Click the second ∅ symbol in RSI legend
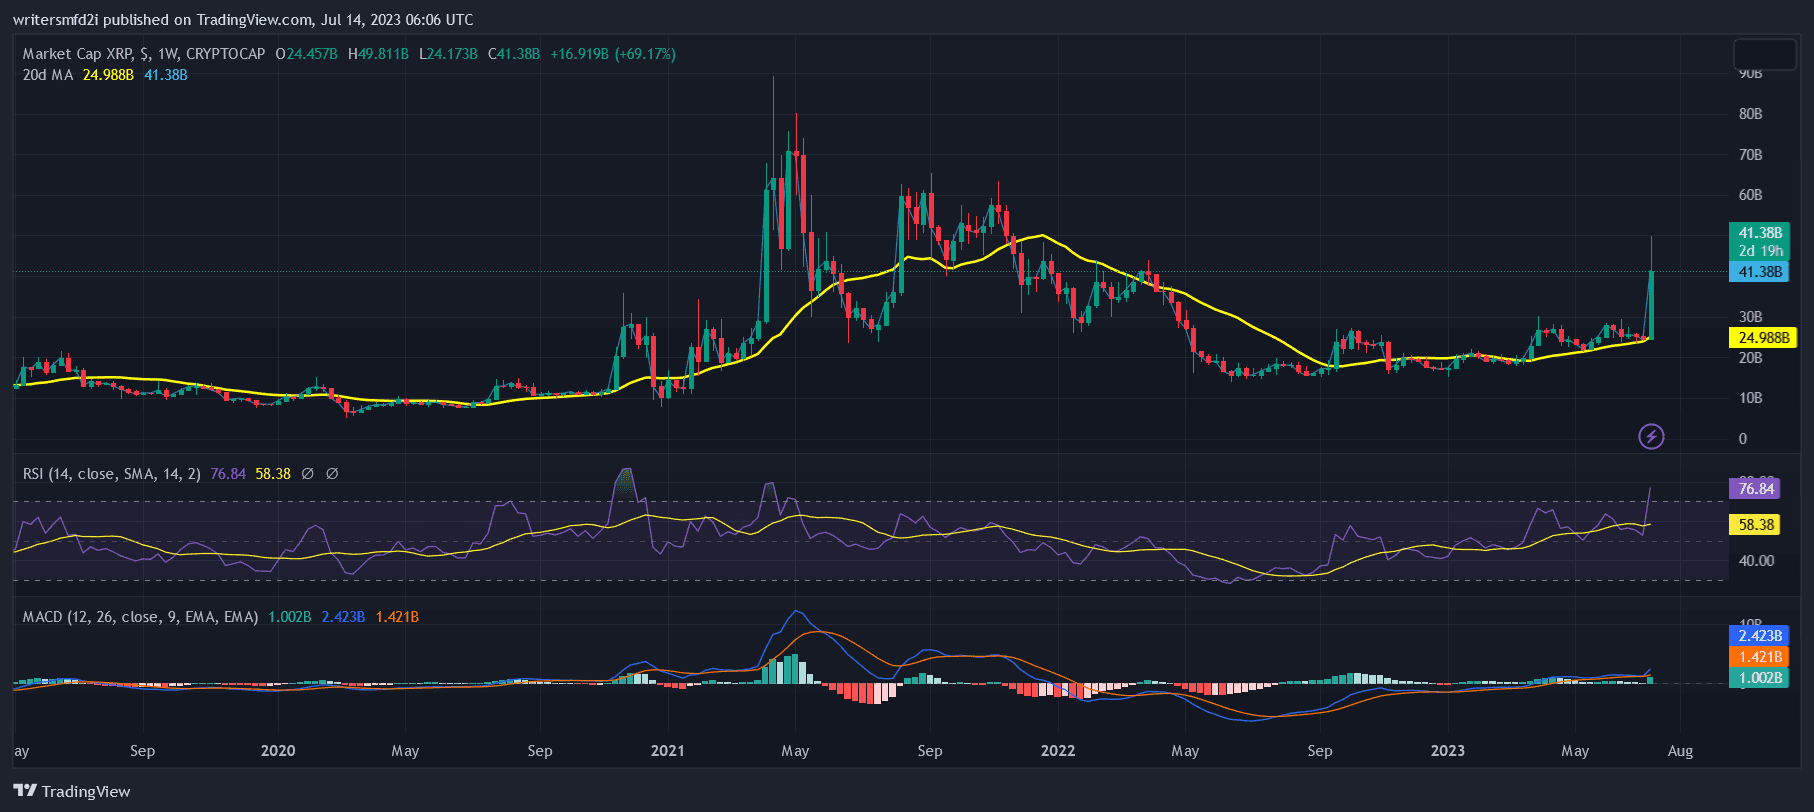Image resolution: width=1814 pixels, height=812 pixels. pyautogui.click(x=332, y=474)
